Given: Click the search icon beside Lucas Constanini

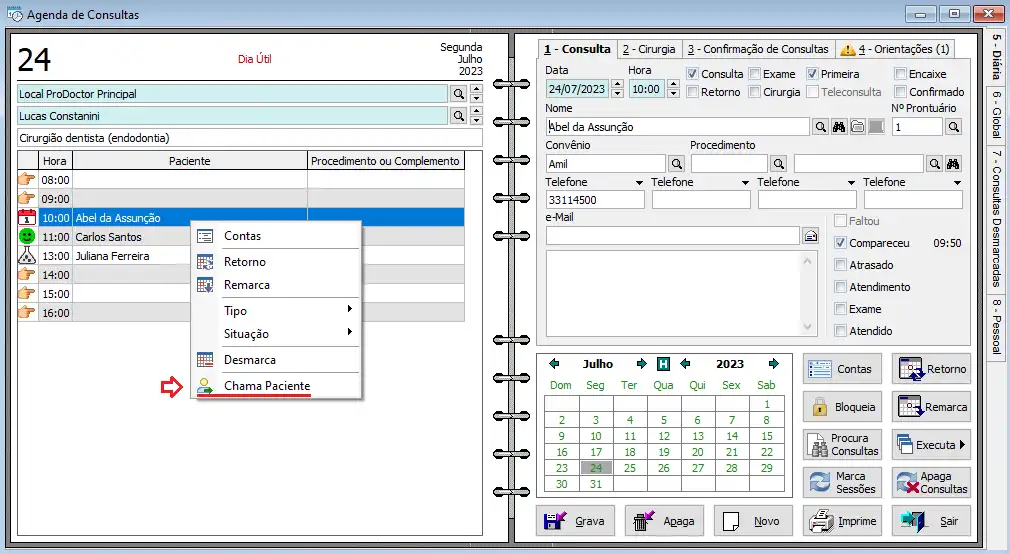Looking at the screenshot, I should pyautogui.click(x=458, y=116).
